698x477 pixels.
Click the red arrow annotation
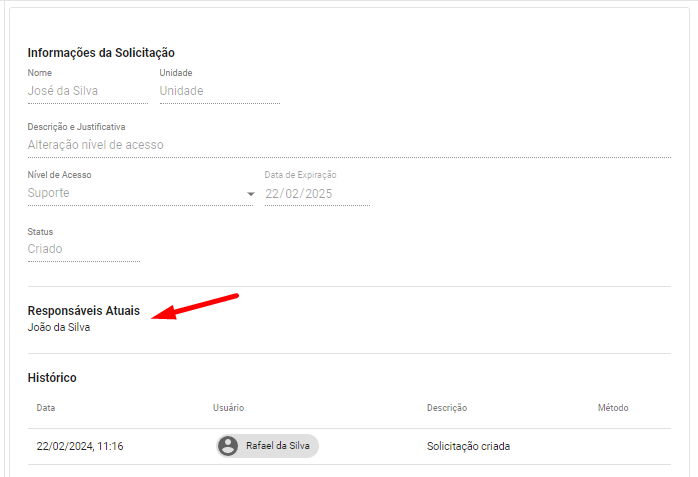pyautogui.click(x=195, y=306)
